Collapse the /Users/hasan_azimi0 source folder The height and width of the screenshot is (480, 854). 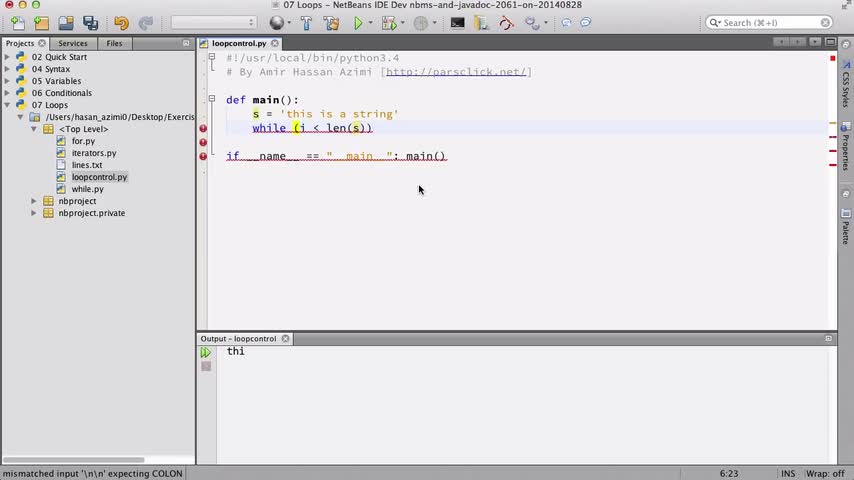pos(20,117)
